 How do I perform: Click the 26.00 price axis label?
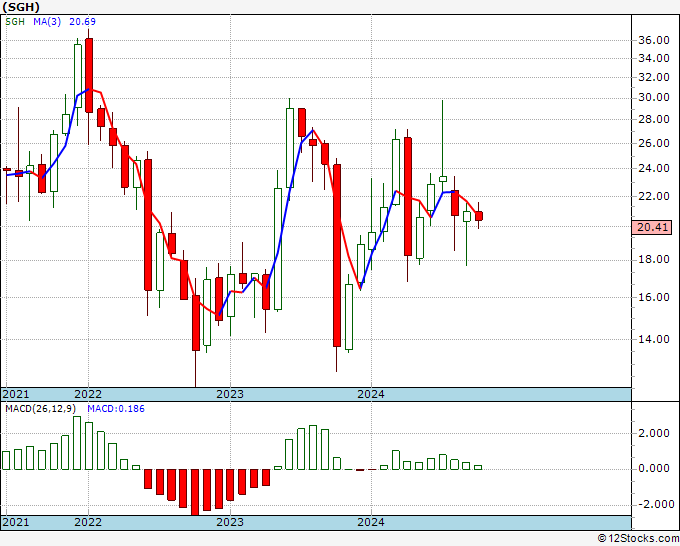[654, 143]
